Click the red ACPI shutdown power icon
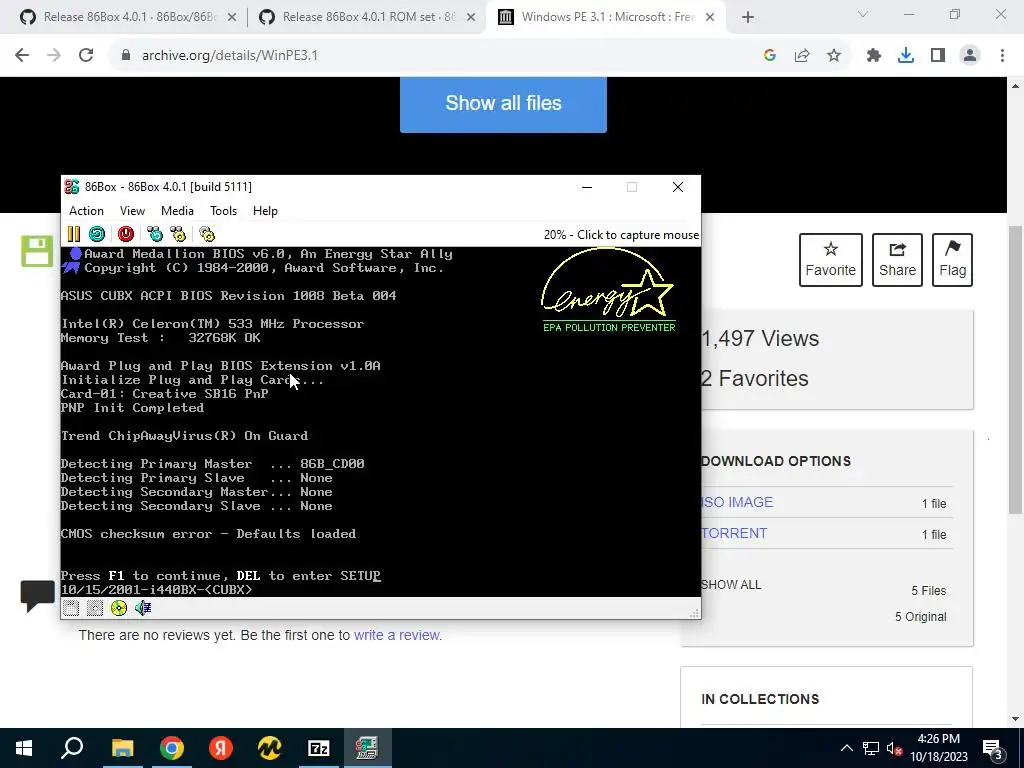Screen dimensions: 1024x768 click(x=125, y=234)
